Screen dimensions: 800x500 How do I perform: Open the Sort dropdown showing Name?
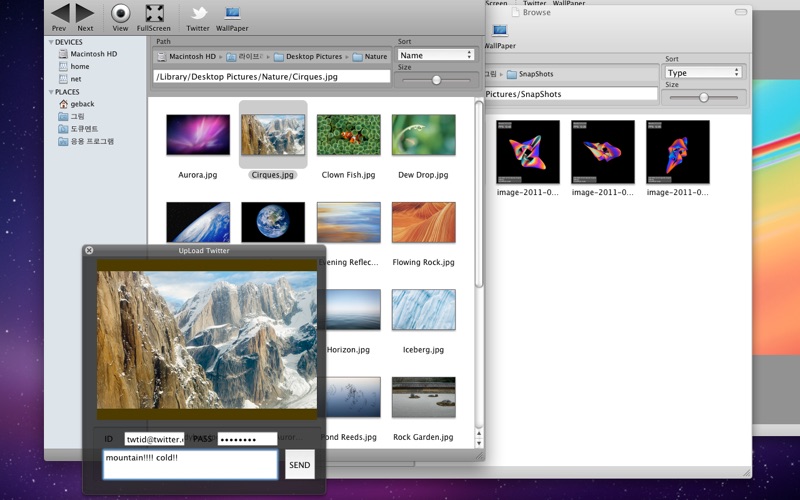coord(436,55)
